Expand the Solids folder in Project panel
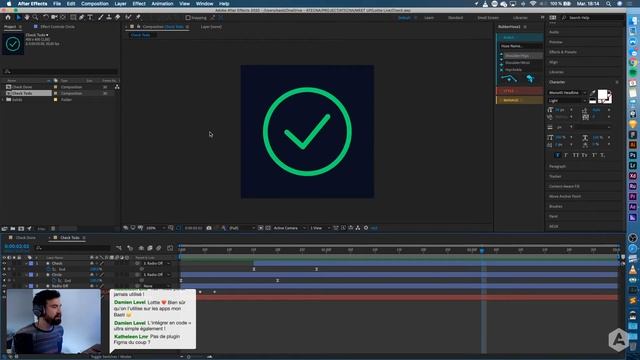The image size is (640, 360). pos(3,100)
